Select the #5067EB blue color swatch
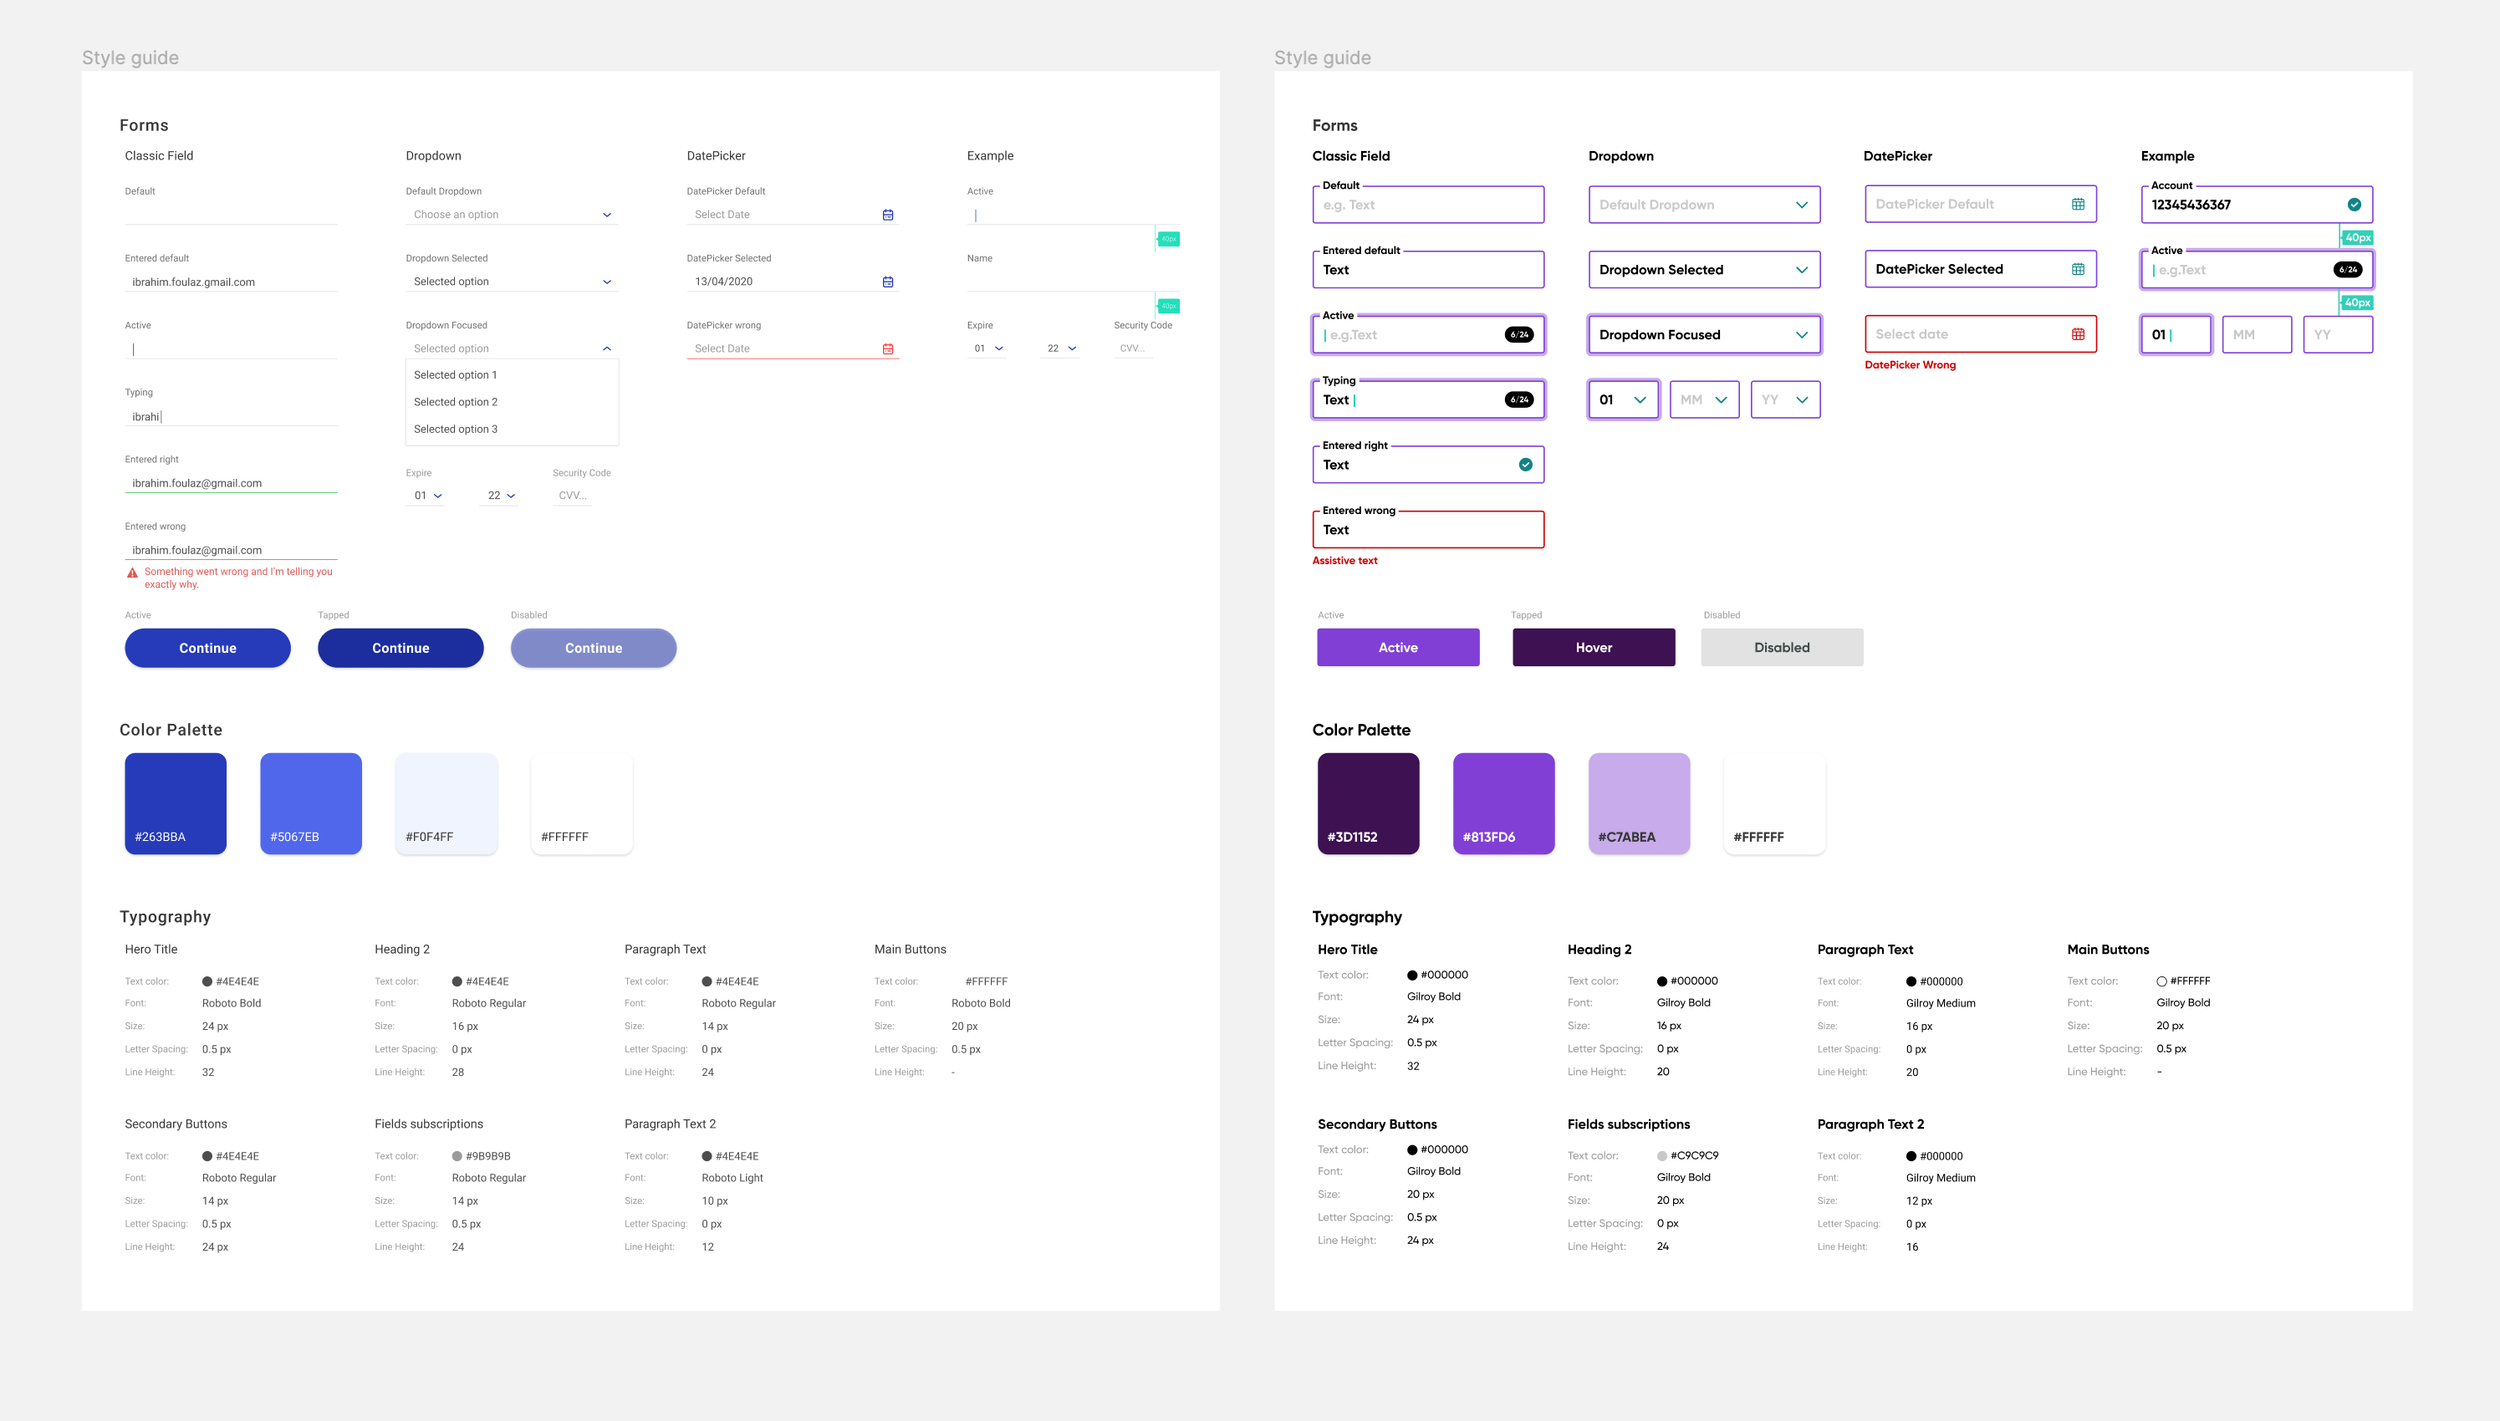The image size is (2500, 1421). pos(311,803)
